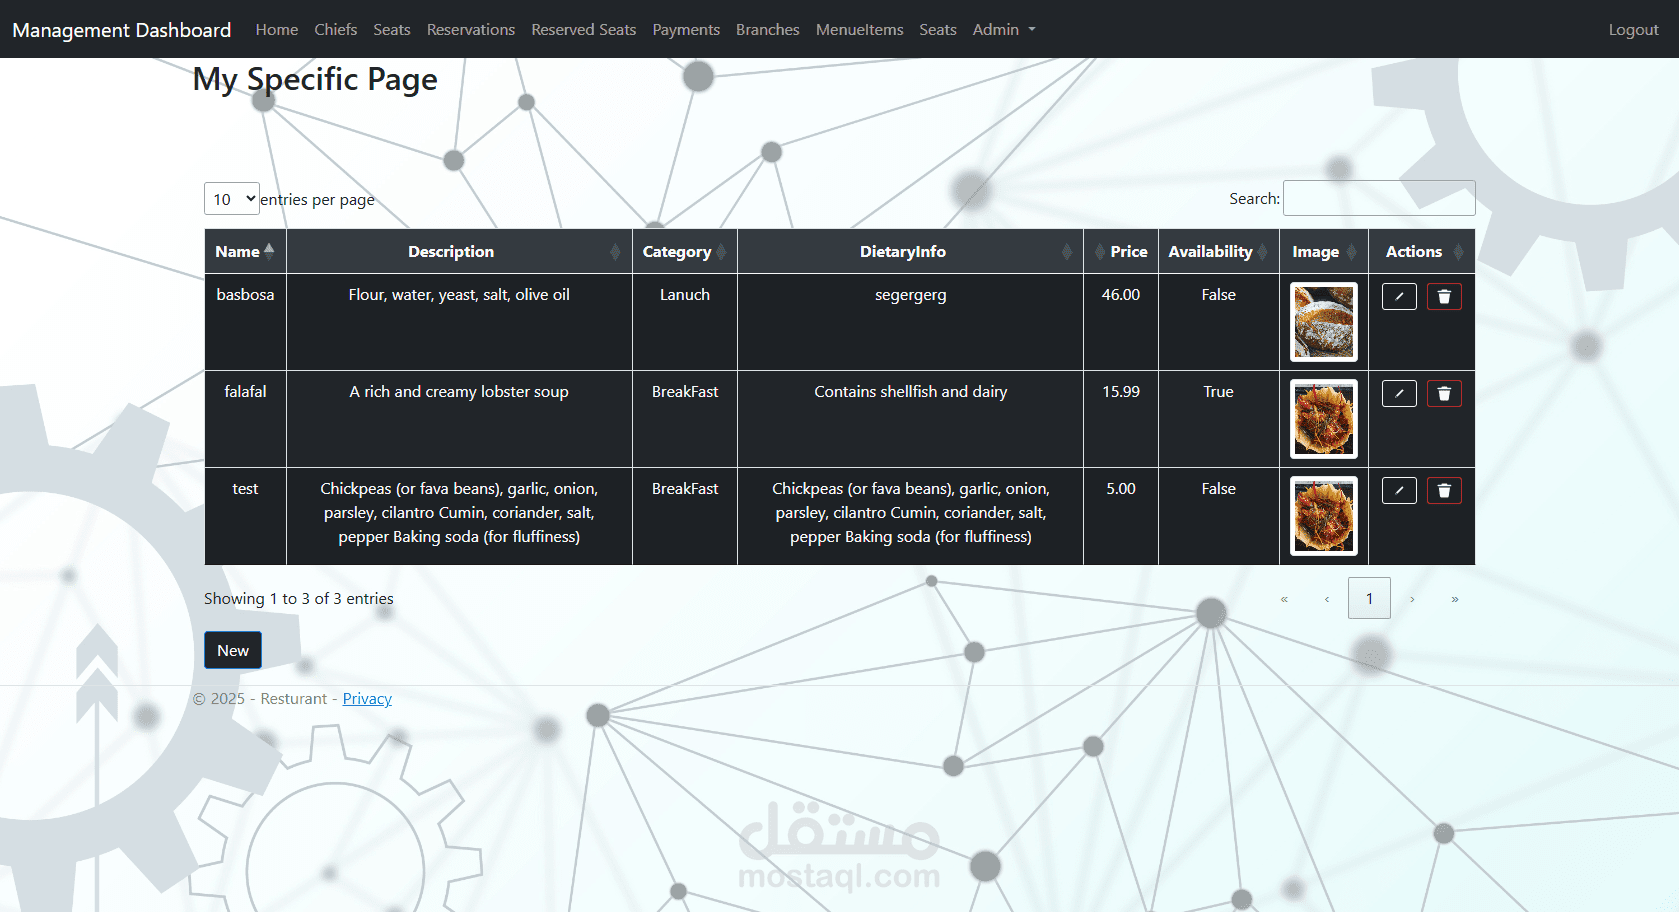Open the Payments page
The image size is (1679, 912).
click(686, 30)
